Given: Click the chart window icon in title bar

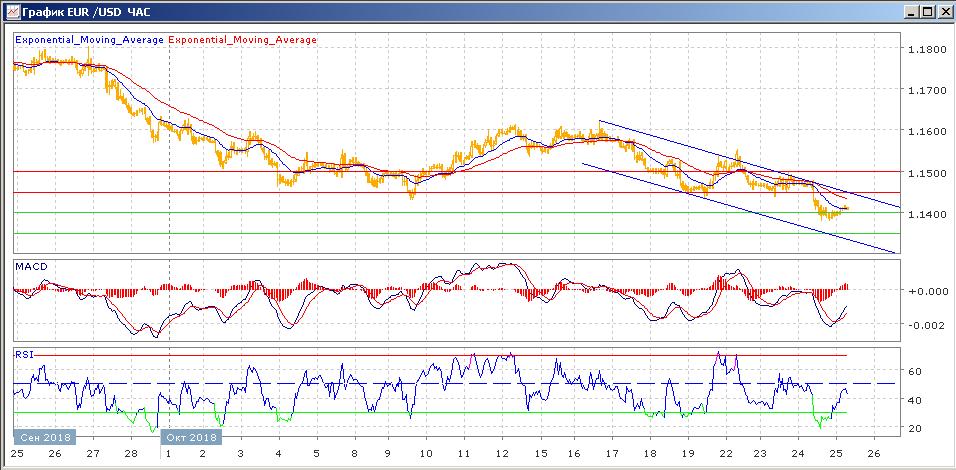Looking at the screenshot, I should [x=11, y=12].
